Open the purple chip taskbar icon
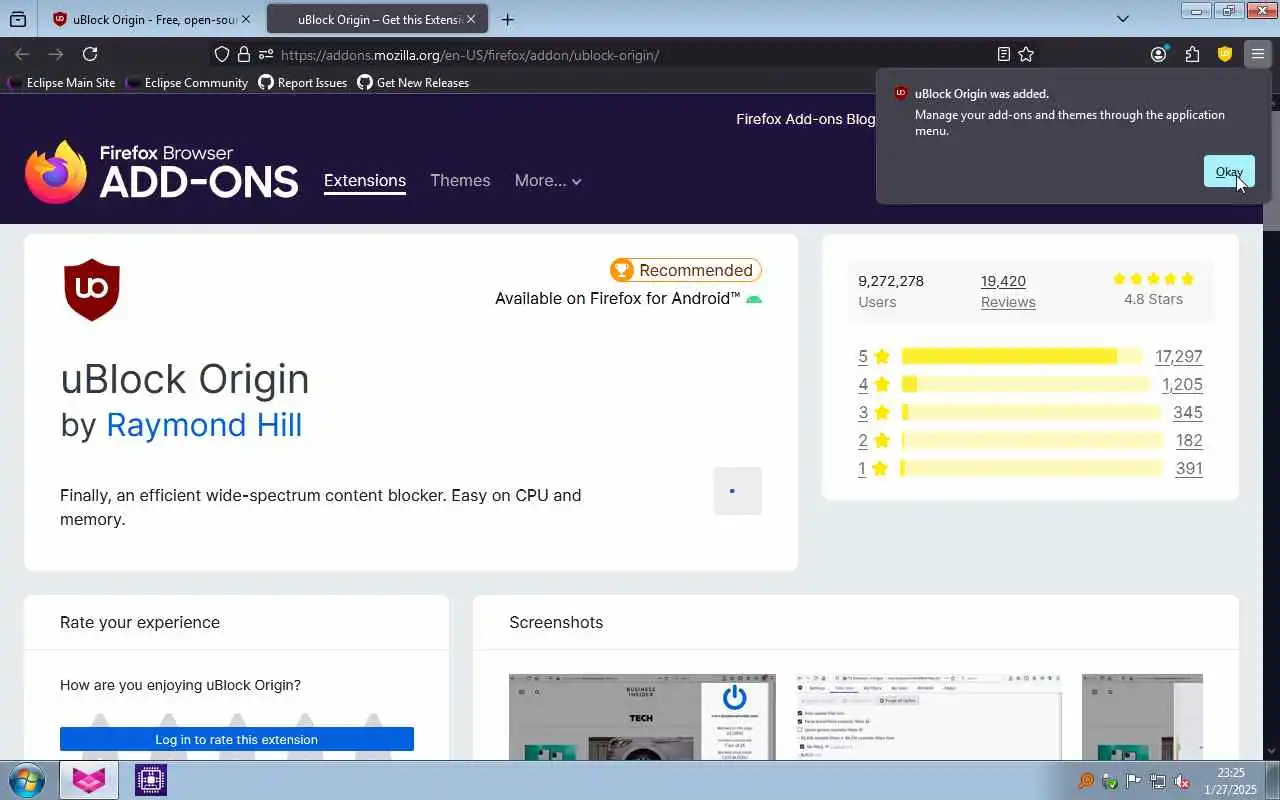 tap(151, 780)
